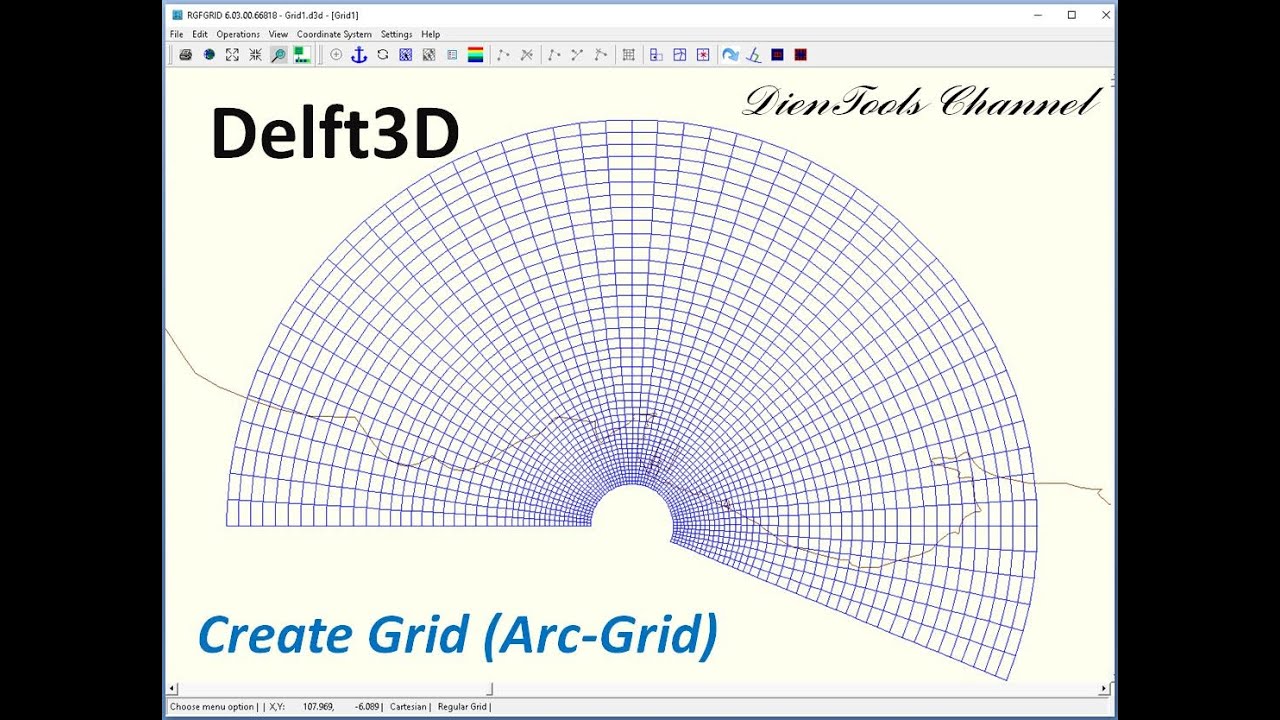Click the grid lattice icon in toolbar
1280x720 pixels.
(628, 55)
